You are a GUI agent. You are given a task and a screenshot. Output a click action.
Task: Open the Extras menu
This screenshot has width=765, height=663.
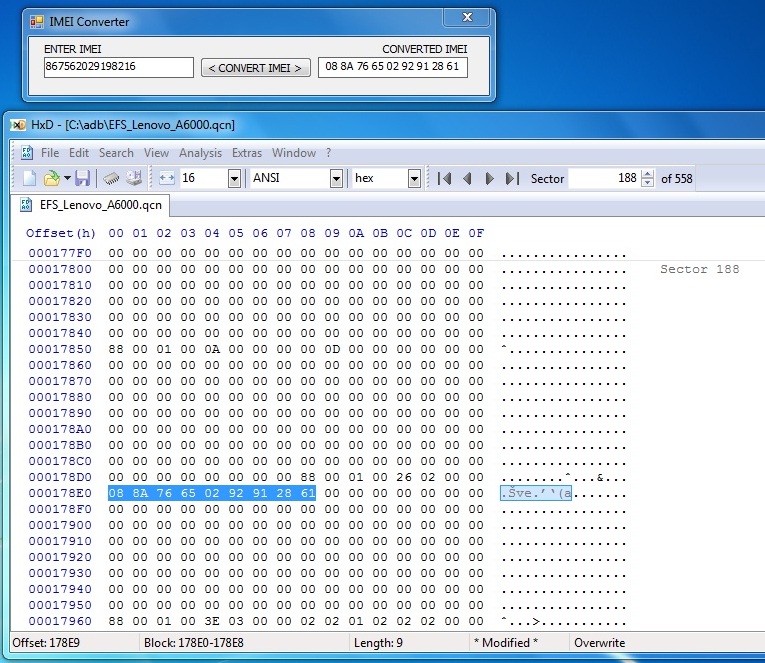point(247,153)
